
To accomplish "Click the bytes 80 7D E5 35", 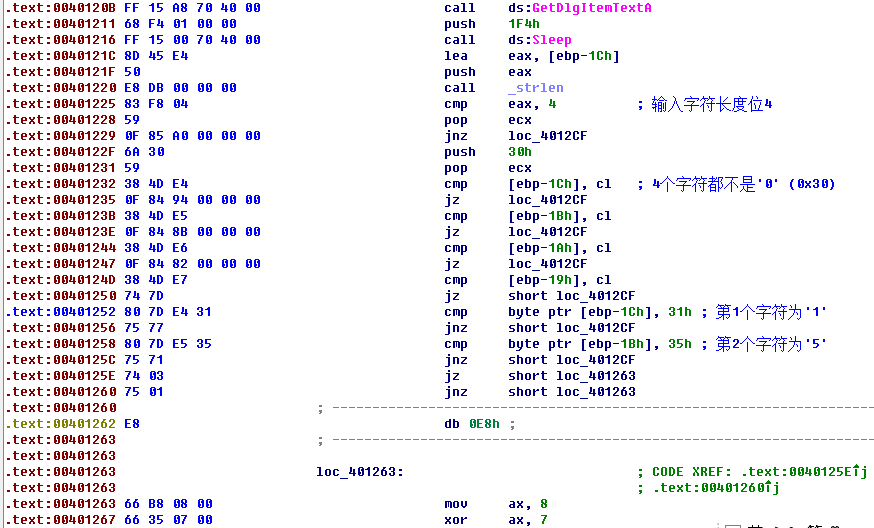I will coord(168,344).
